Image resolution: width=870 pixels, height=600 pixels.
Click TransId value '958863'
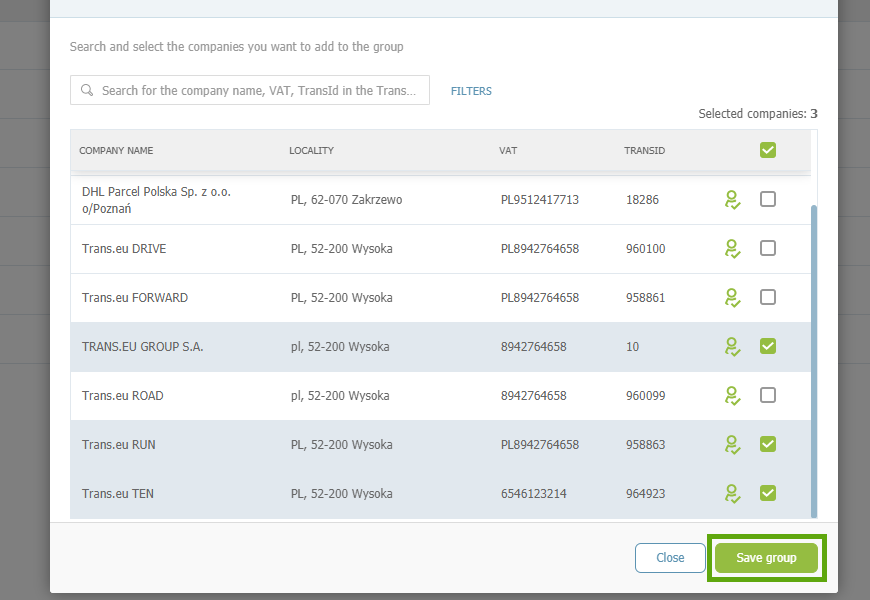tap(645, 445)
